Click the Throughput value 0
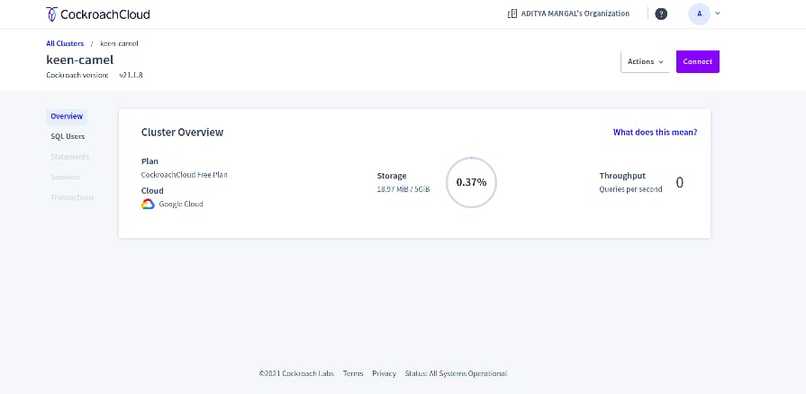 [680, 183]
